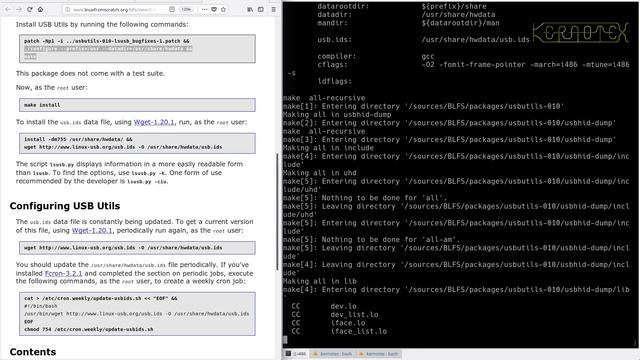Viewport: 640px width, 360px height.
Task: Reset the 120% zoom level badge
Action: pos(186,9)
